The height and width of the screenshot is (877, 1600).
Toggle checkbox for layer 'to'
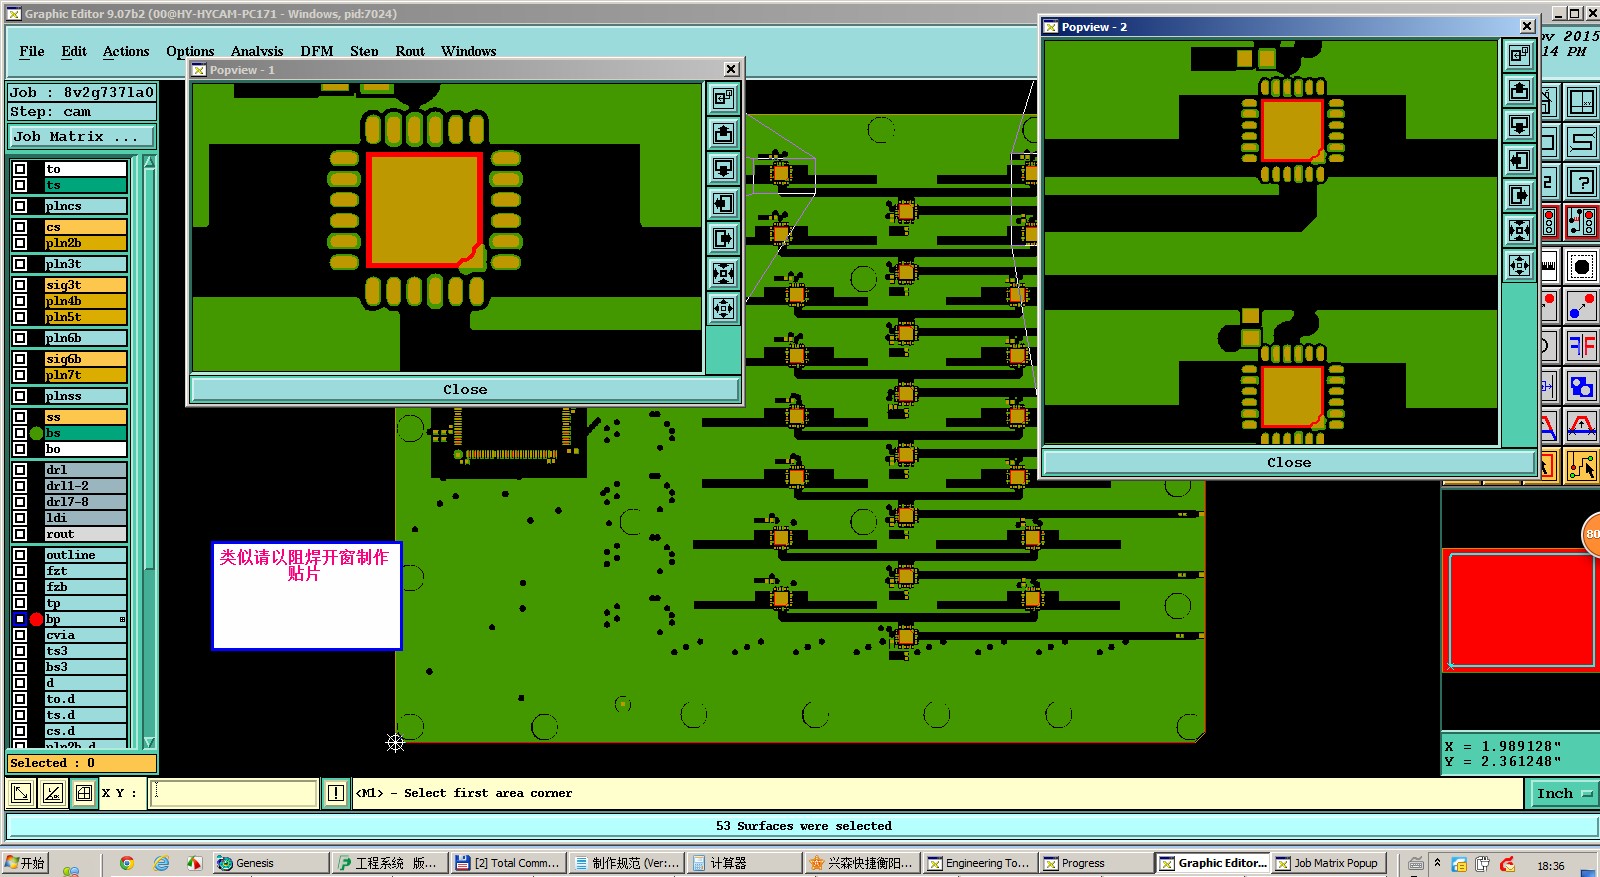click(20, 169)
